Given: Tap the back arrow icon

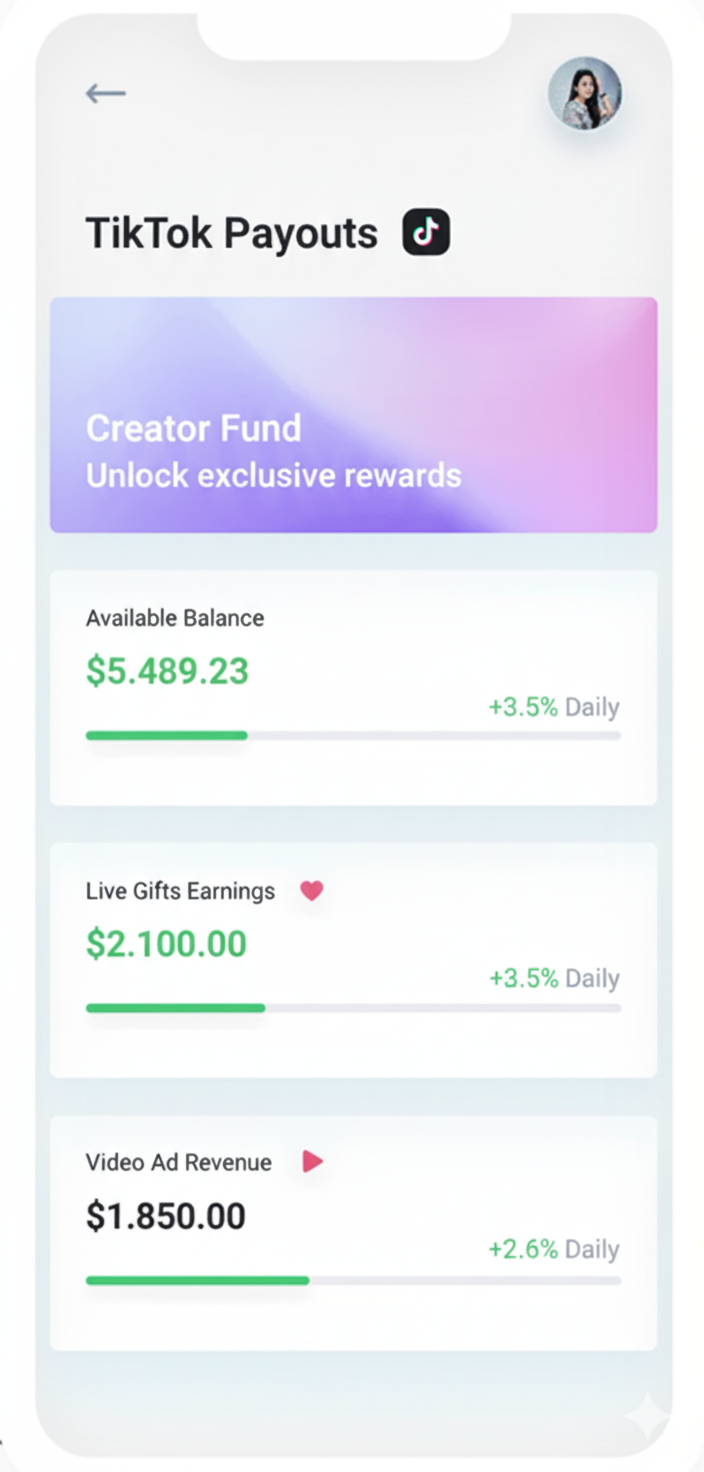Looking at the screenshot, I should [x=105, y=94].
